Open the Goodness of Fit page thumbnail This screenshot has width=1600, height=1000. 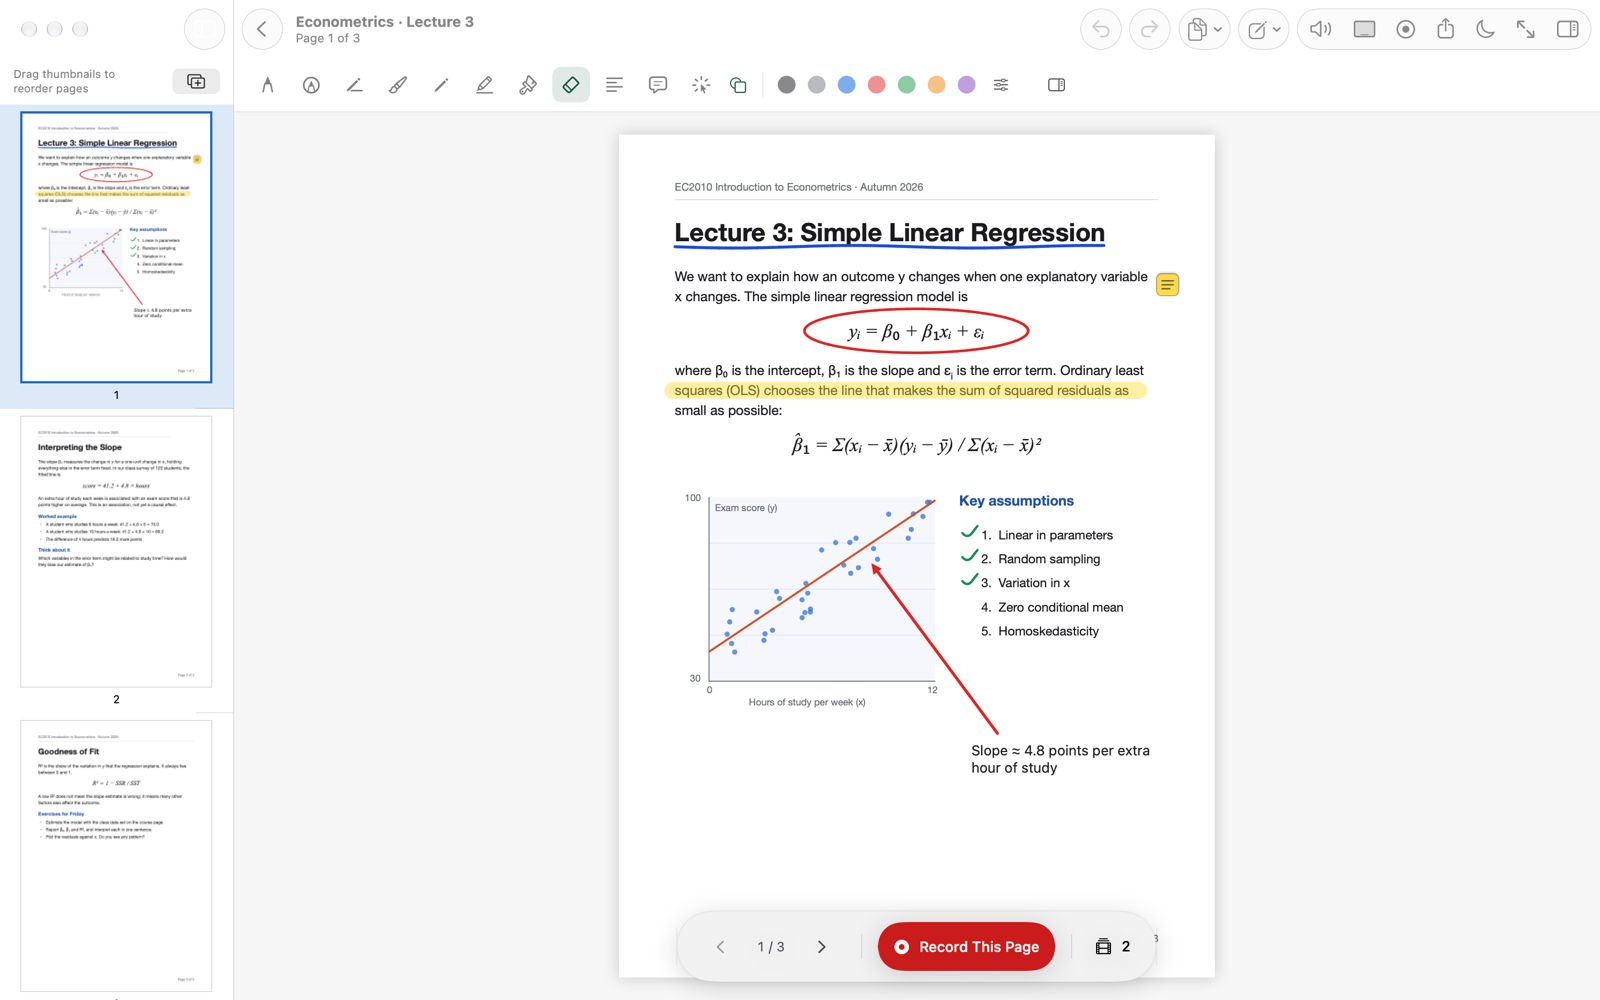[116, 855]
